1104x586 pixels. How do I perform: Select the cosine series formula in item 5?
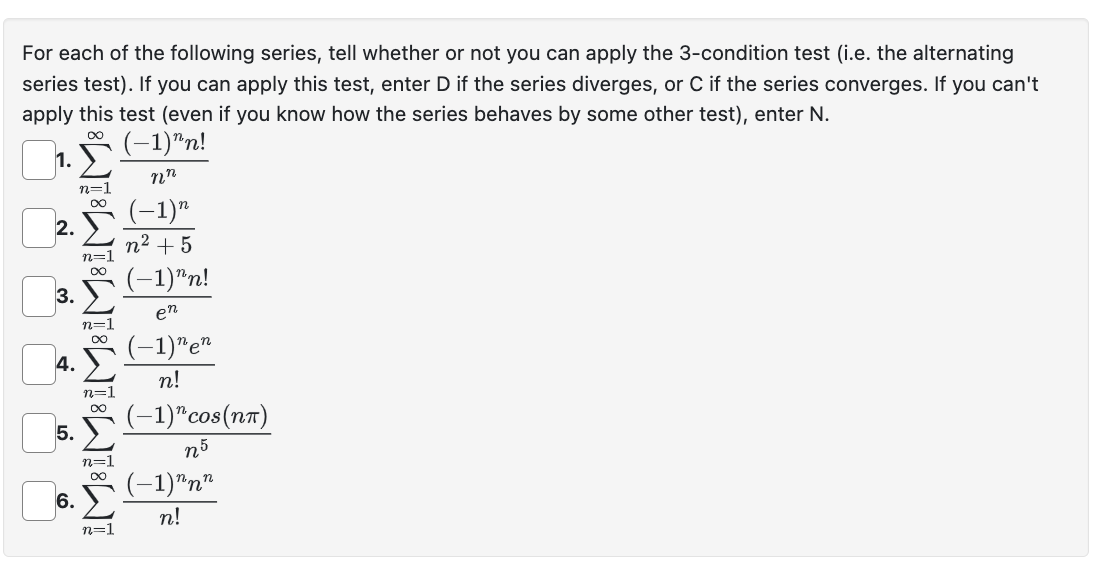point(195,434)
